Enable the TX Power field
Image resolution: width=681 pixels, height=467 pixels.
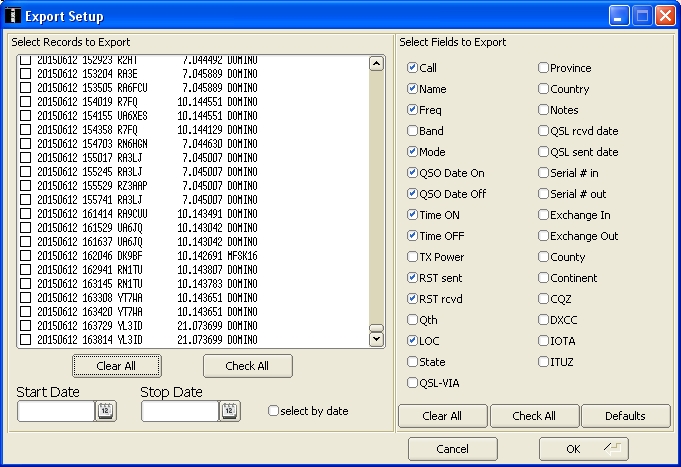tap(413, 257)
